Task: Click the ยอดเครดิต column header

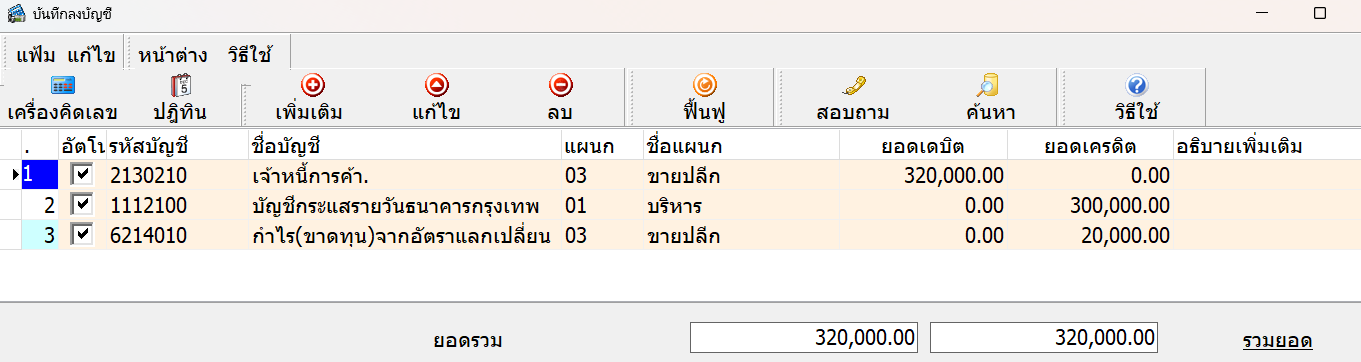Action: click(x=1090, y=146)
